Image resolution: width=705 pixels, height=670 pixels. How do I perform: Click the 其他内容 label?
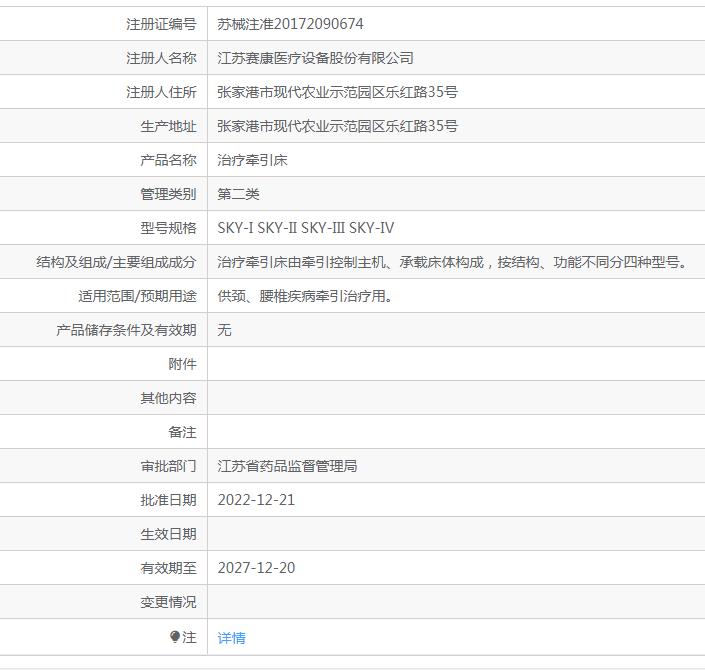(169, 398)
